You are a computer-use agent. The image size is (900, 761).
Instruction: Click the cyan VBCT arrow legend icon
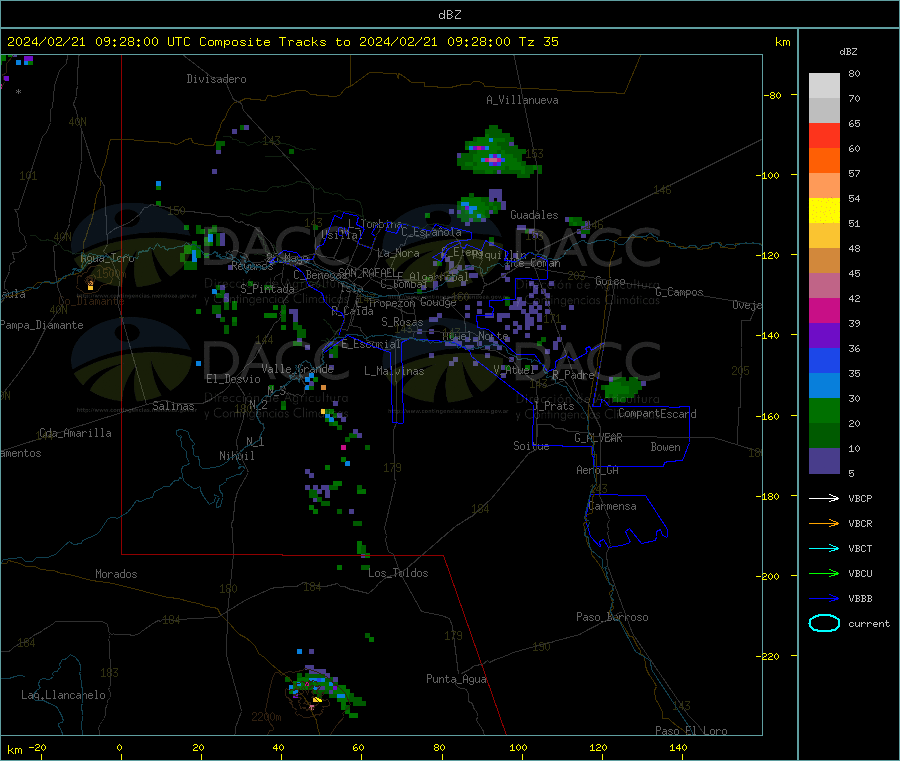(x=824, y=549)
